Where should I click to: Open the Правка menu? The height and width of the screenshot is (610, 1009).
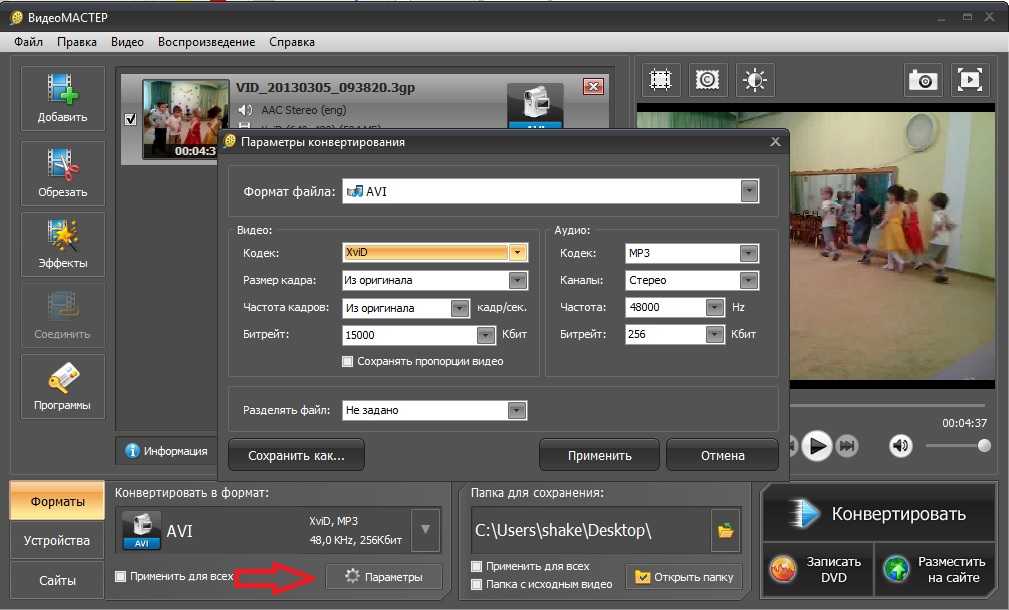77,42
